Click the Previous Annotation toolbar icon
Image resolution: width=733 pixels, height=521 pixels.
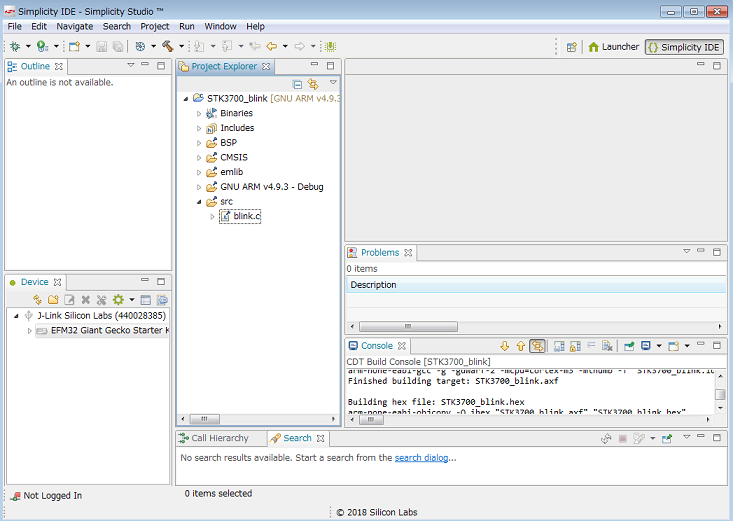227,46
